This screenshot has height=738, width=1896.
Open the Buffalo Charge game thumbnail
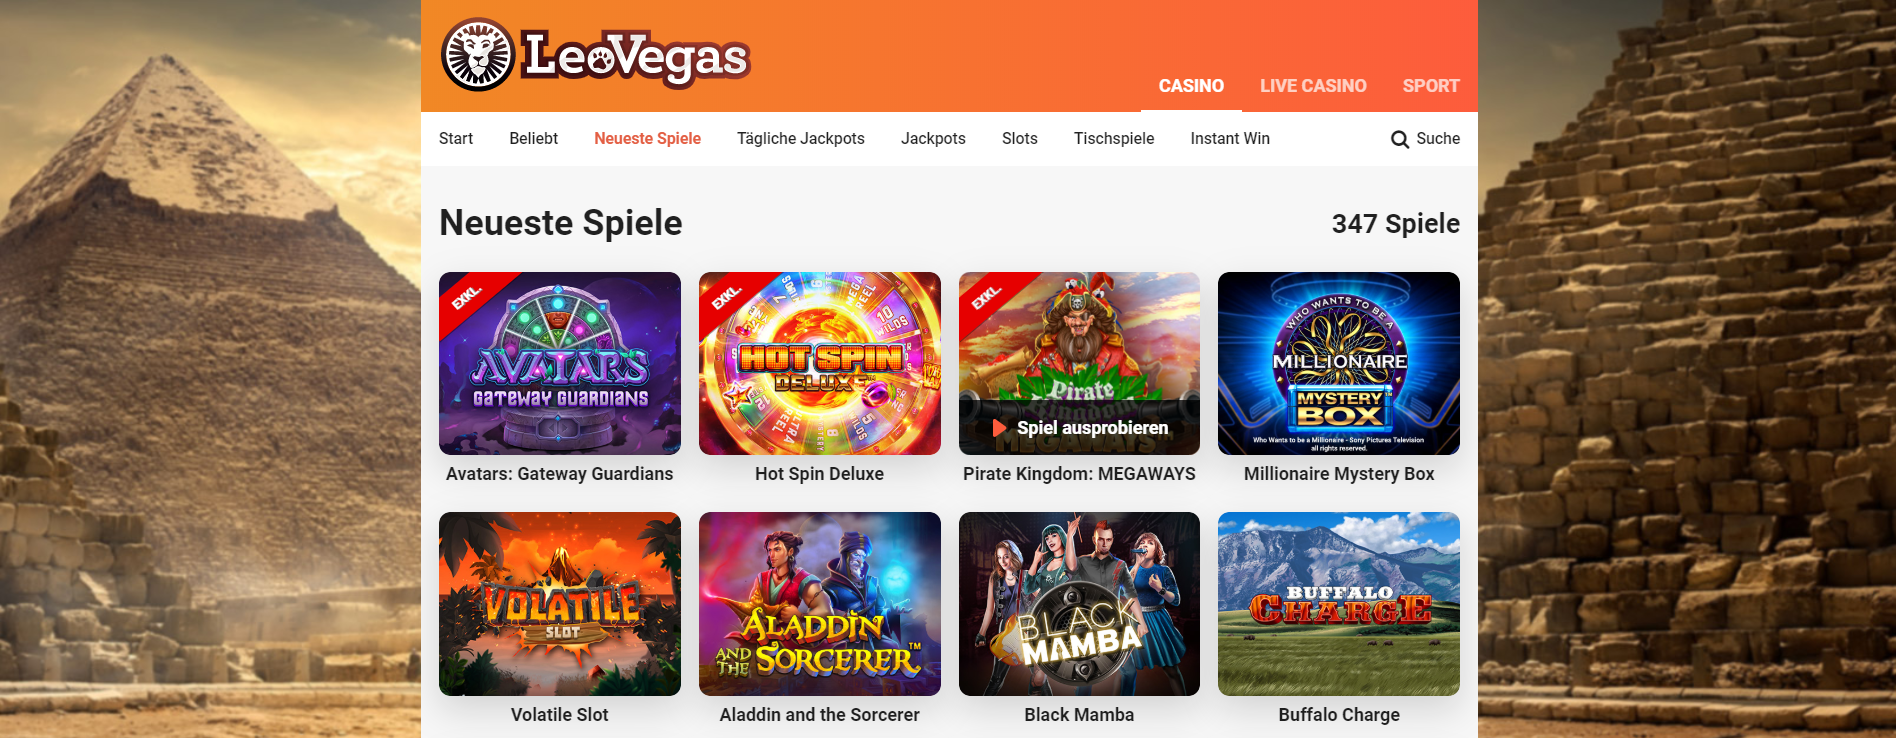point(1339,604)
